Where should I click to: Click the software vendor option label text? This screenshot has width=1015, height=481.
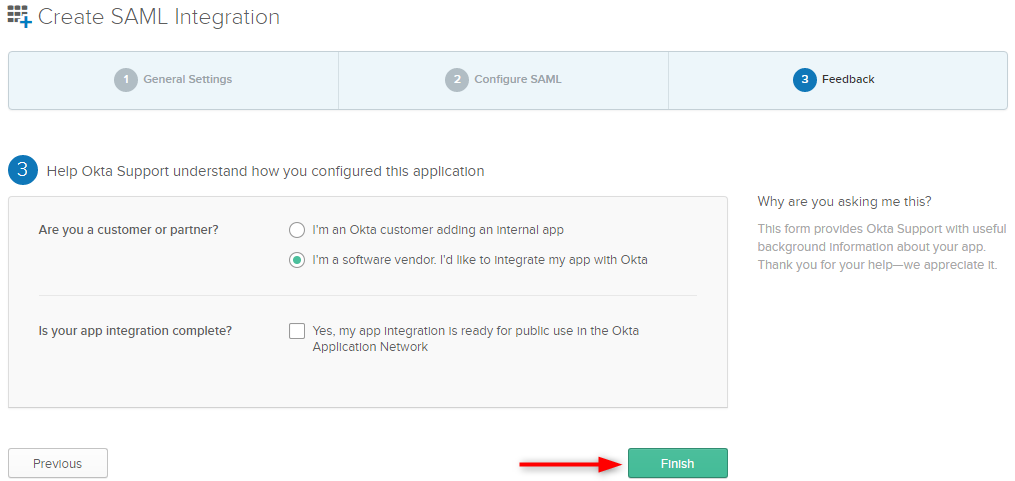(x=480, y=260)
